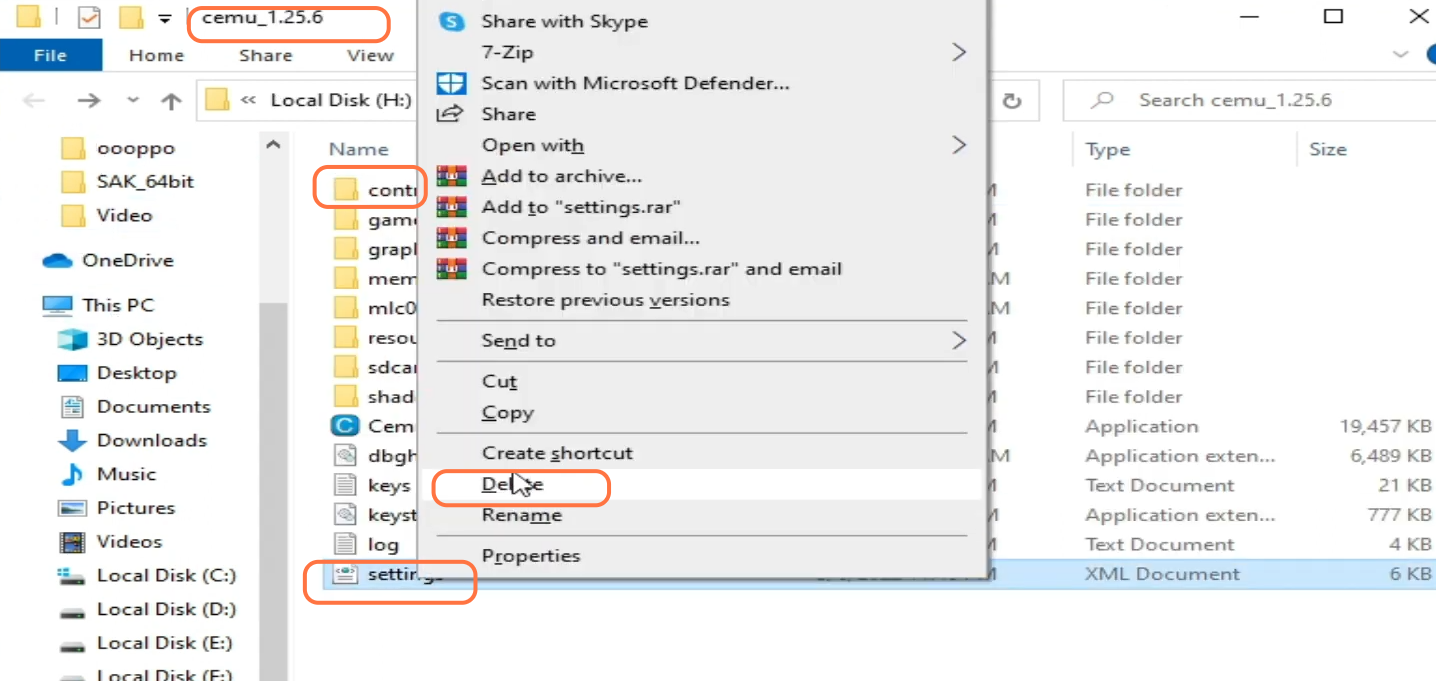Click the Refresh button in address bar

point(1012,101)
